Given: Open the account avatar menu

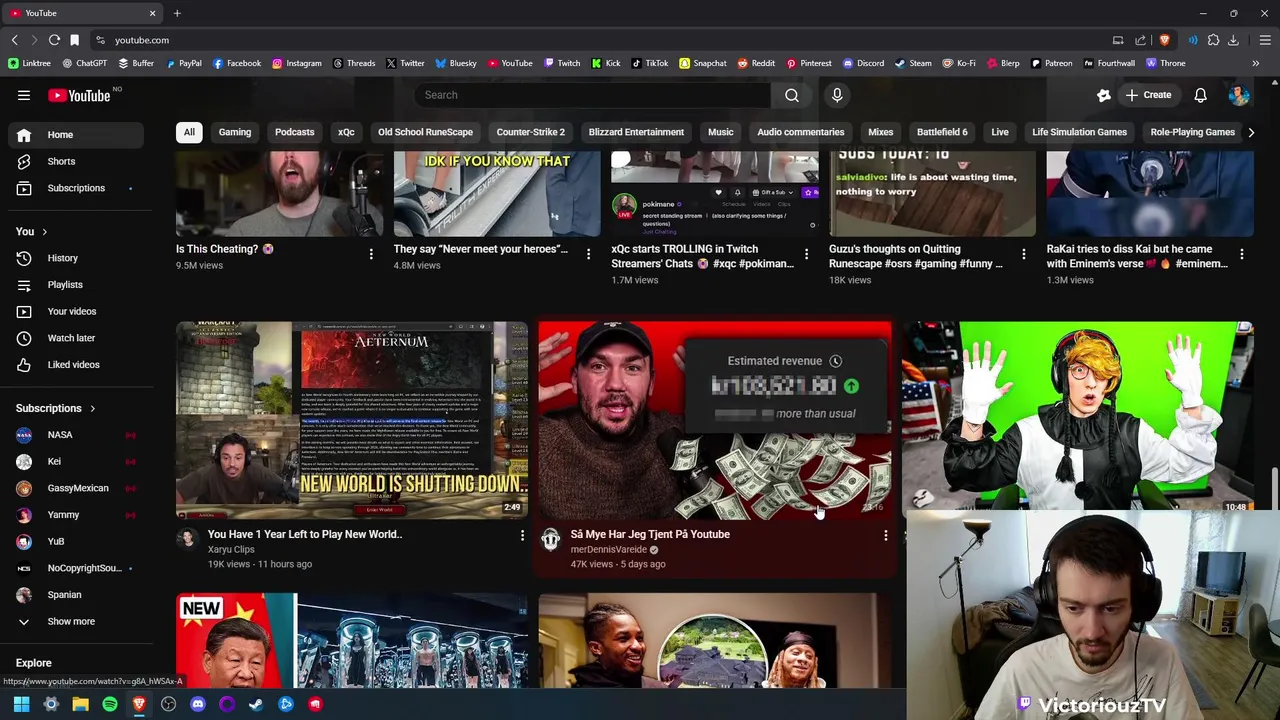Looking at the screenshot, I should pyautogui.click(x=1239, y=95).
